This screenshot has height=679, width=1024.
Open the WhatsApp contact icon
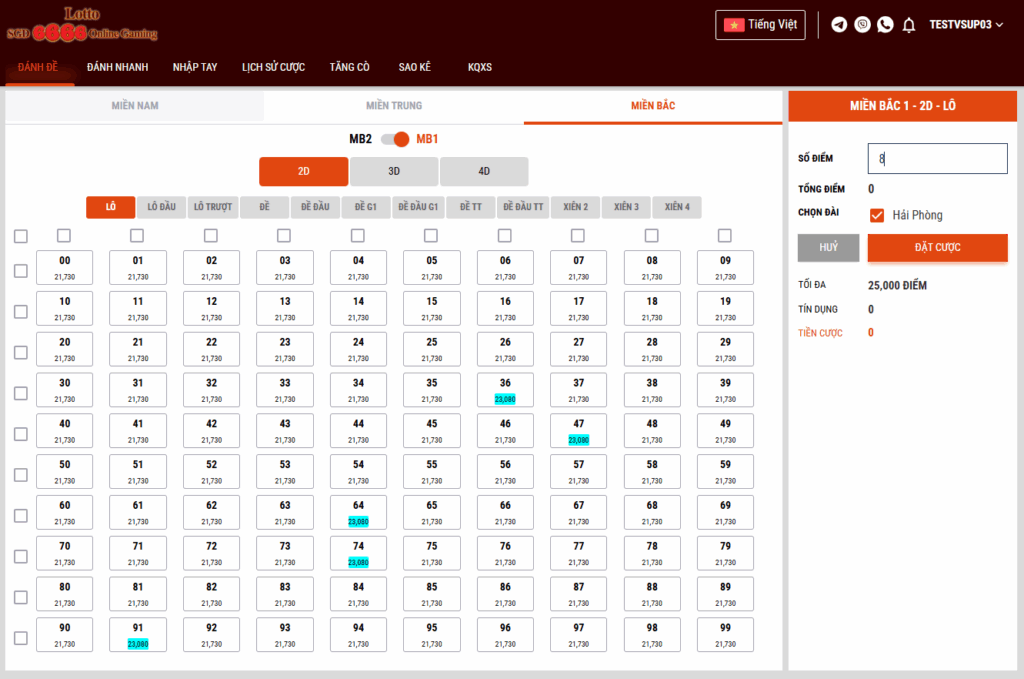tap(885, 25)
